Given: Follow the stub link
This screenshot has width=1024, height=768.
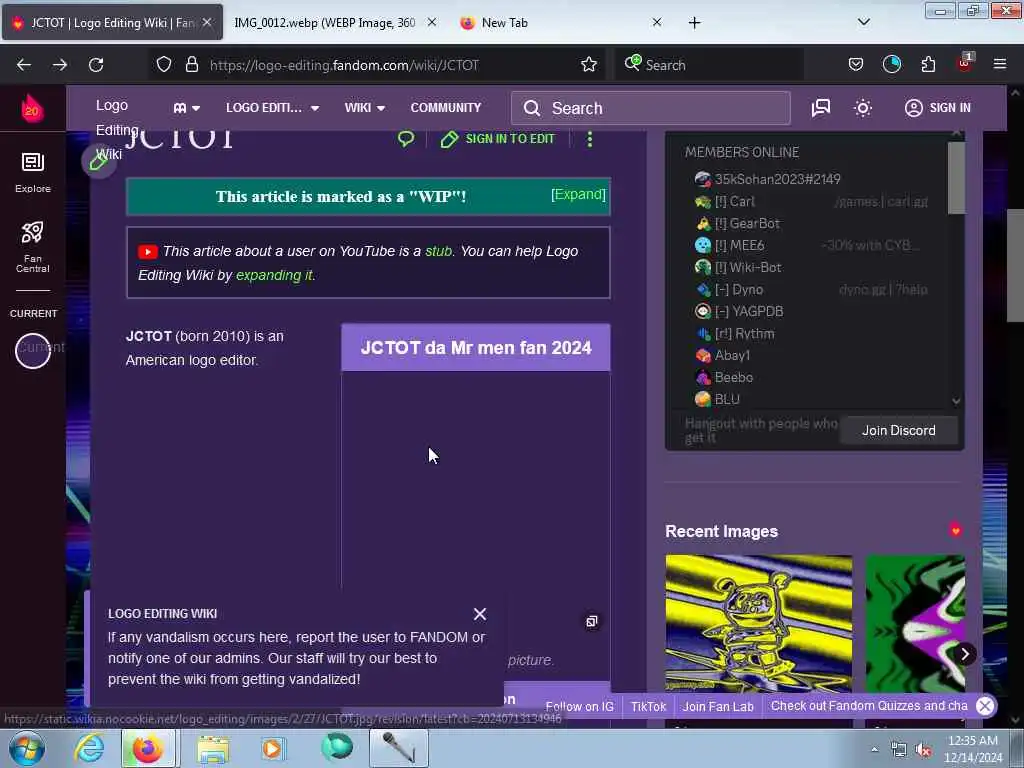Looking at the screenshot, I should (438, 251).
